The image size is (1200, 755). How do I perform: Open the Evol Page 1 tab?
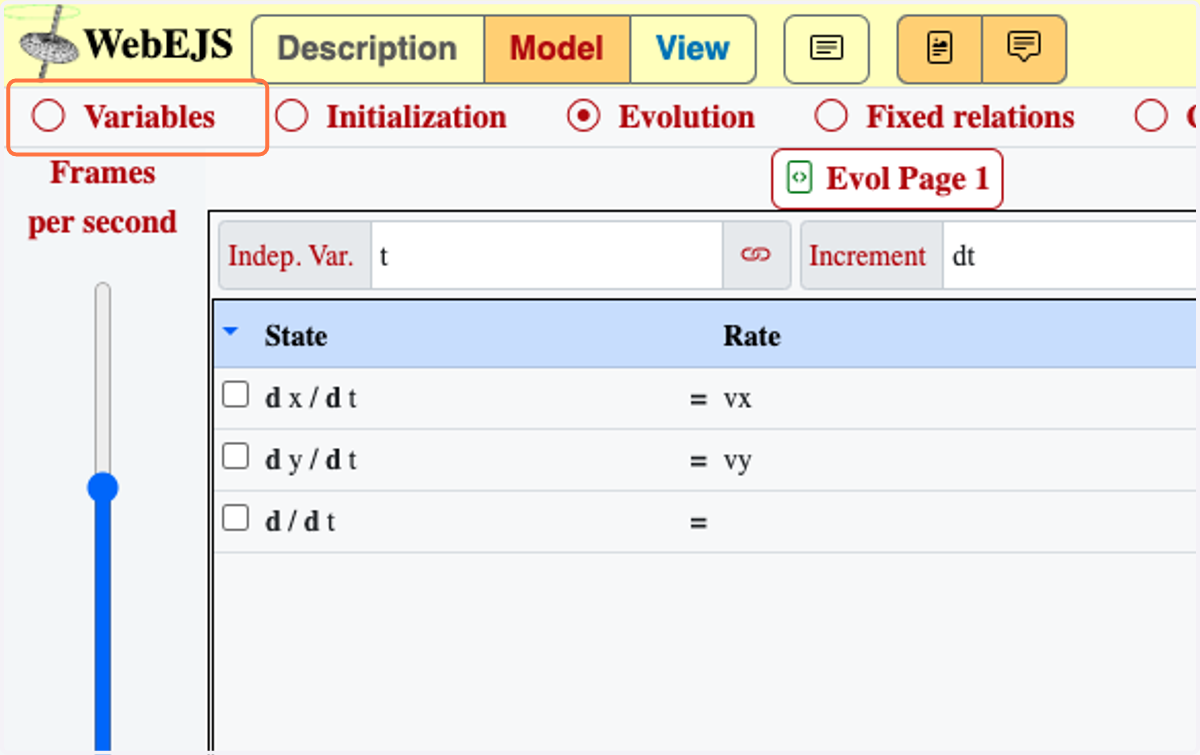[886, 179]
